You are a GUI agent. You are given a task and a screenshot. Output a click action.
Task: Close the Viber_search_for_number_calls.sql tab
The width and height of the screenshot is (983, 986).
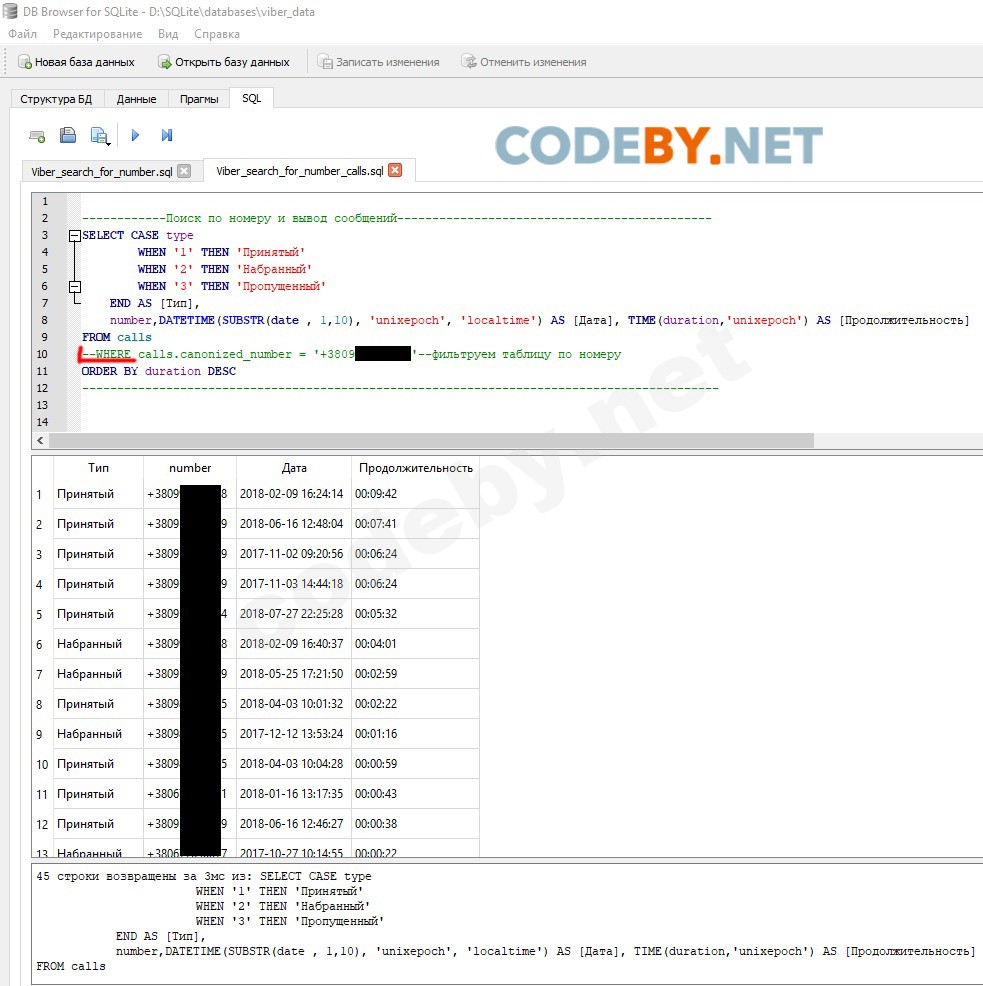click(395, 171)
